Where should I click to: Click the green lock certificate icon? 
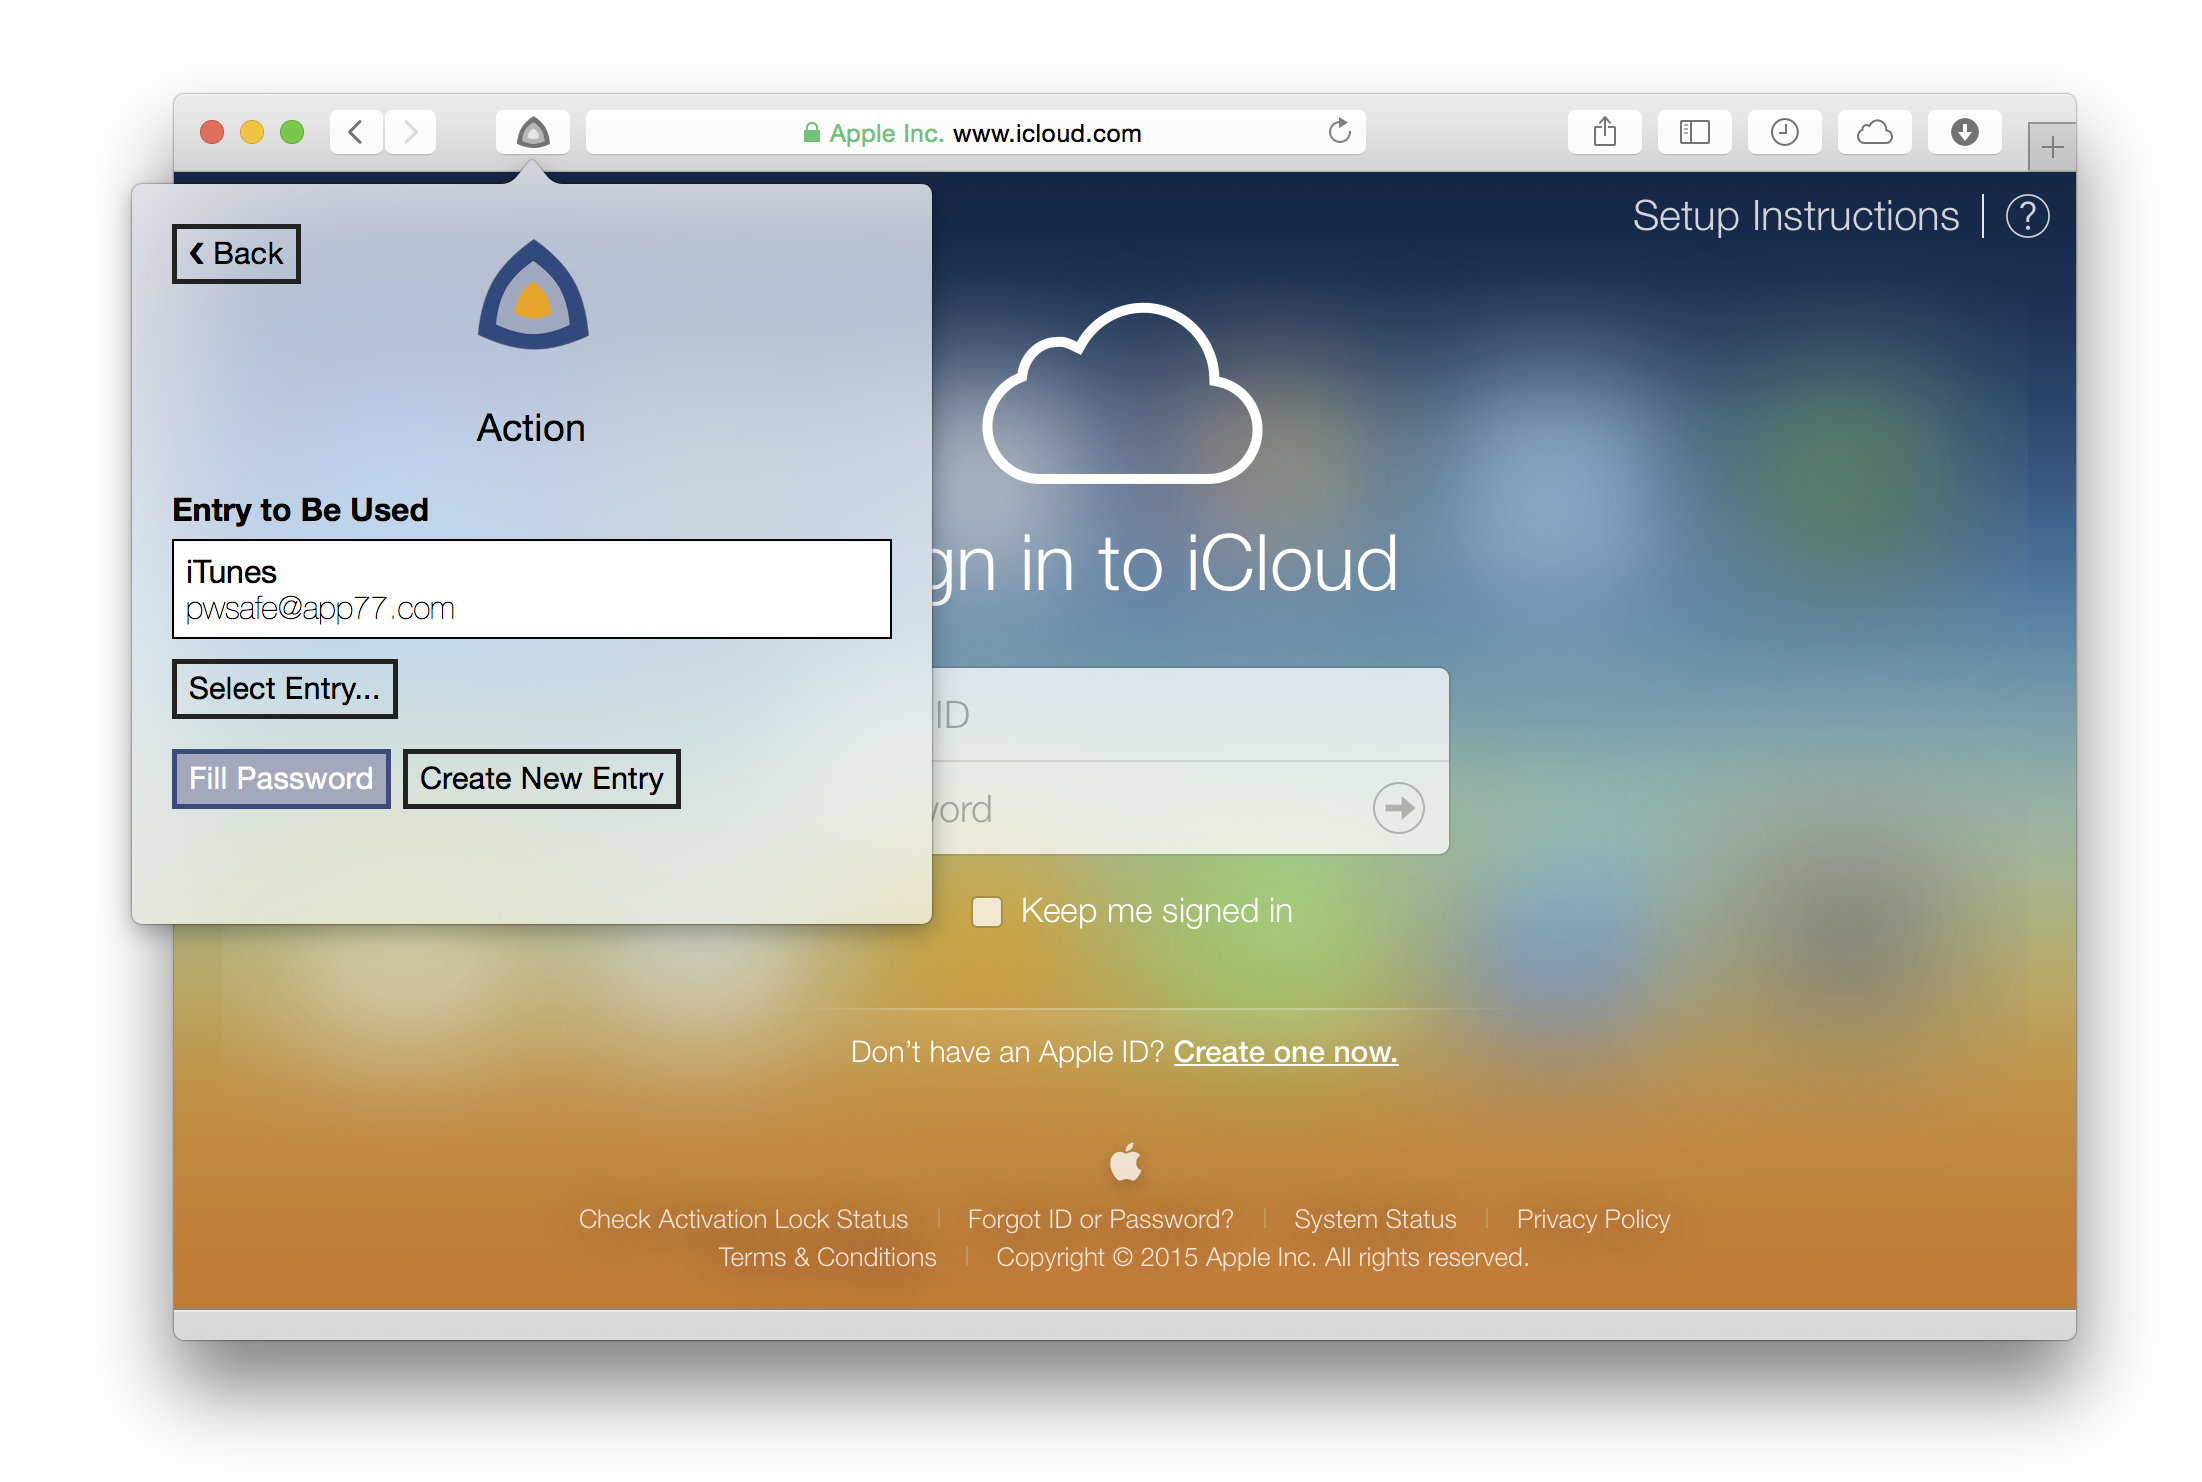812,132
